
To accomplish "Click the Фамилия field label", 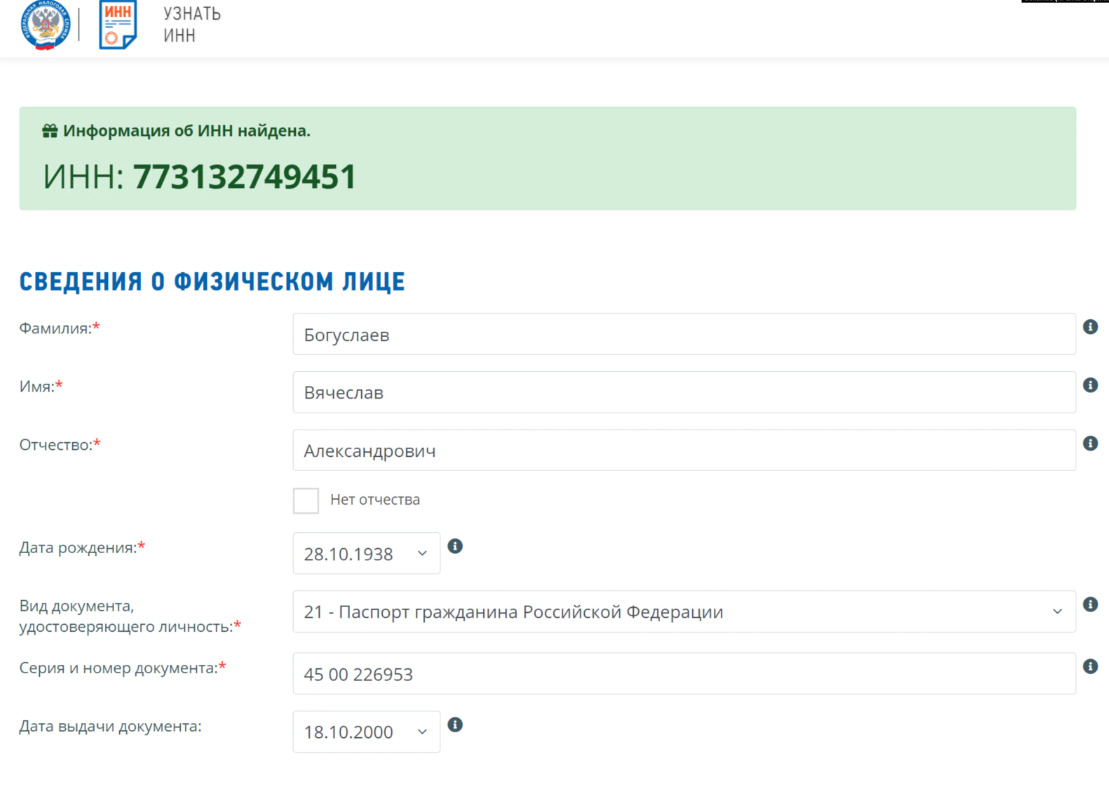I will click(x=59, y=328).
